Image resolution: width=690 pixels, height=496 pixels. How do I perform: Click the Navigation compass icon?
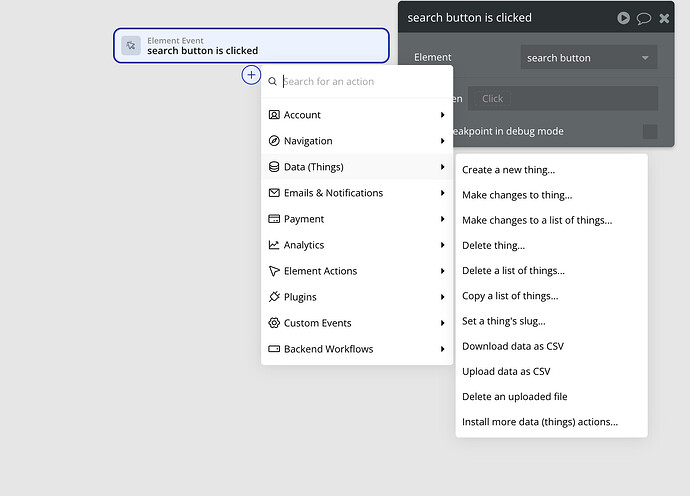click(274, 141)
